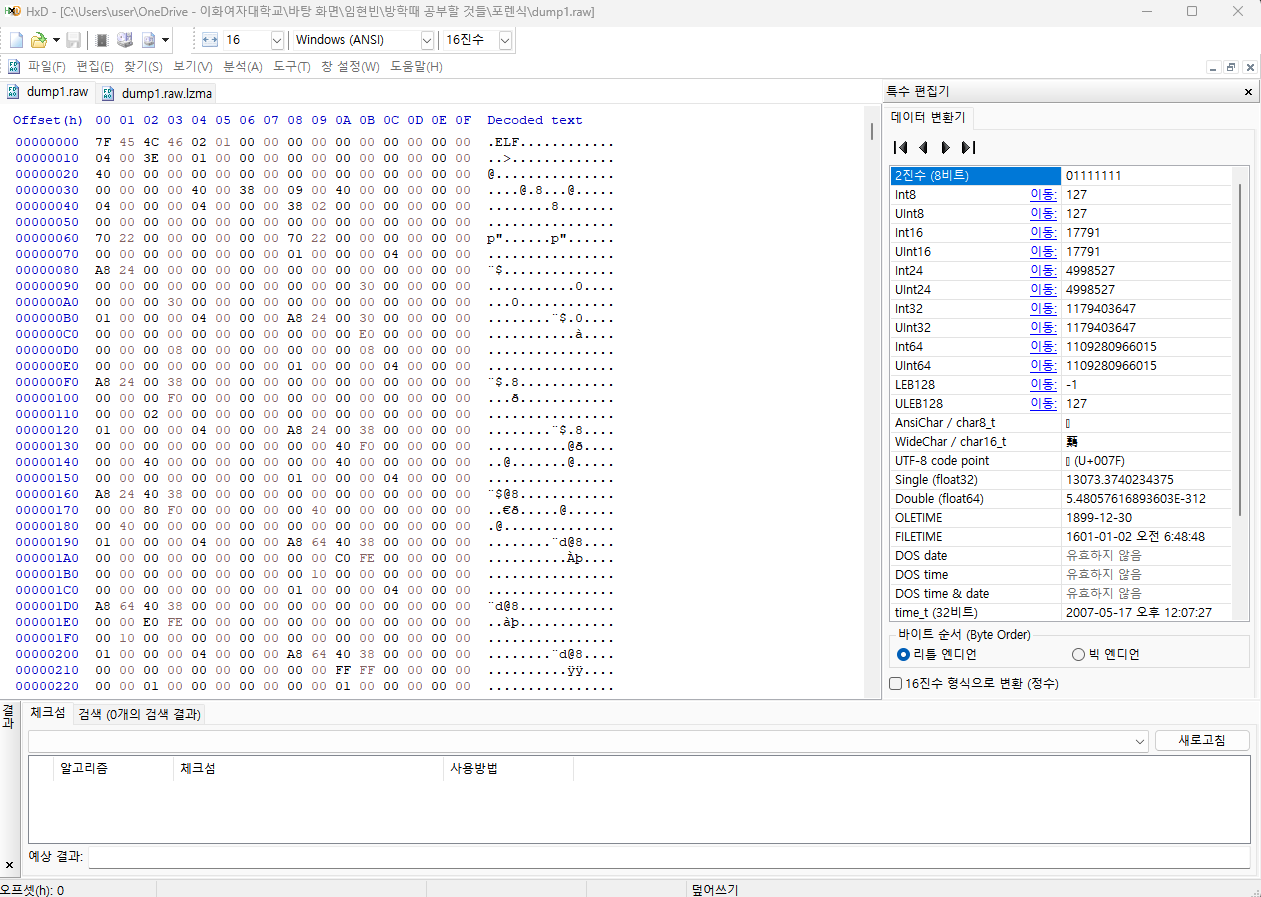1261x897 pixels.
Task: Open the 편집(E) menu
Action: [94, 67]
